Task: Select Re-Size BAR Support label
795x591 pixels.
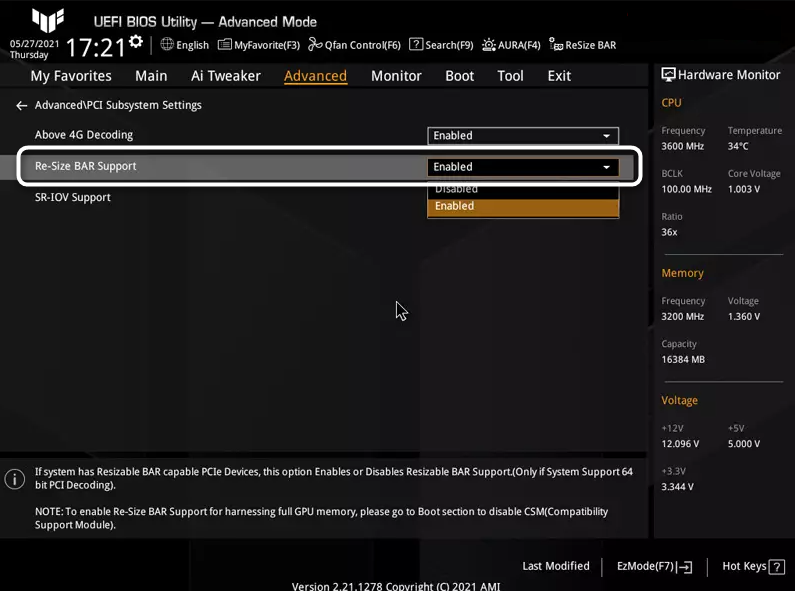Action: (85, 166)
